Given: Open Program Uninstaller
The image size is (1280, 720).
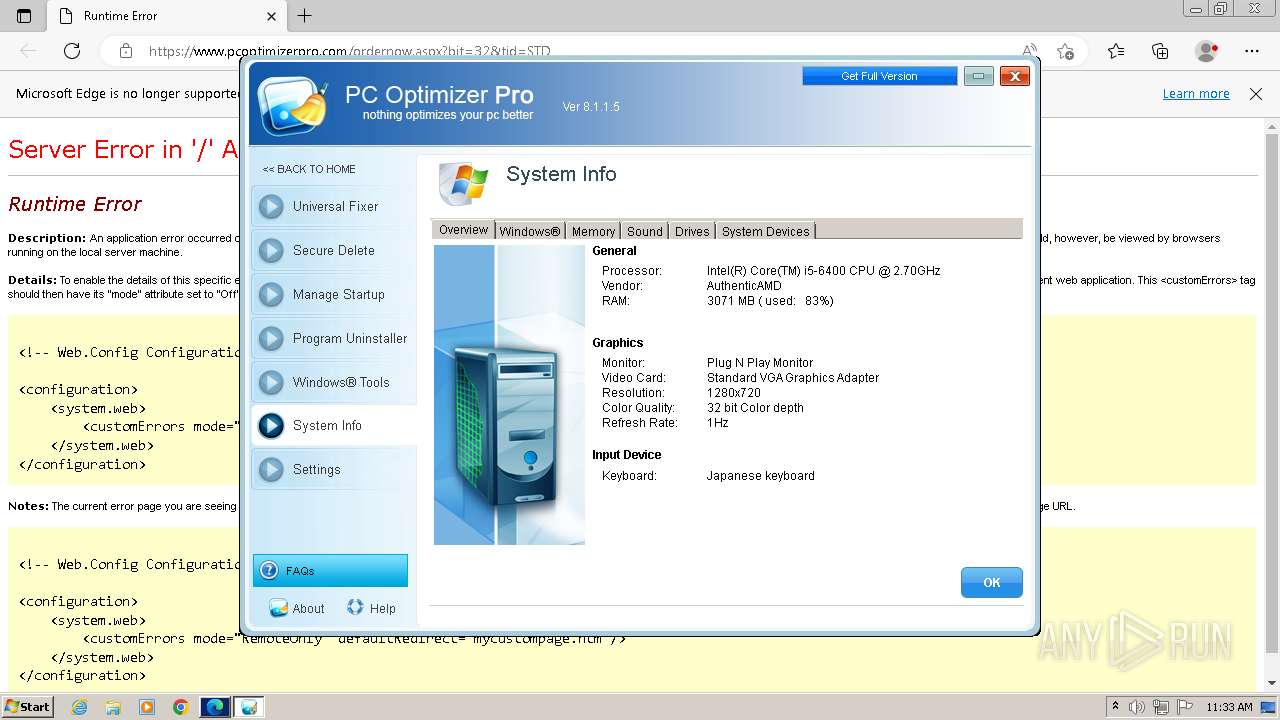Looking at the screenshot, I should [333, 339].
